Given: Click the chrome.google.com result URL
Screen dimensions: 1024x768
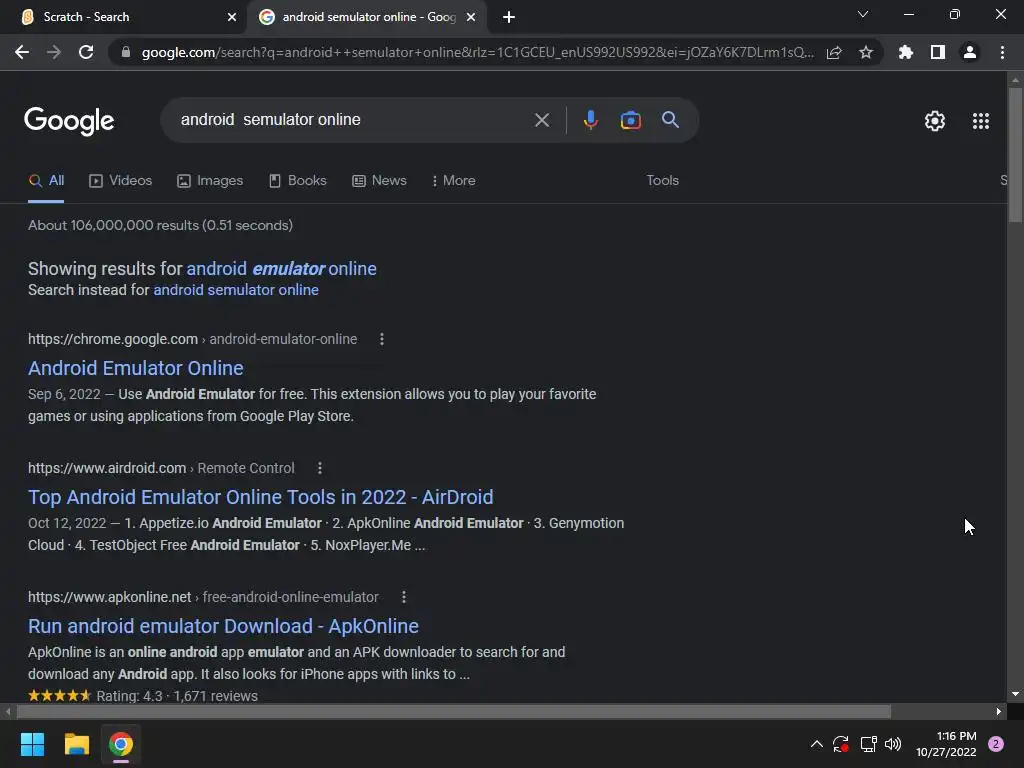Looking at the screenshot, I should pos(193,339).
